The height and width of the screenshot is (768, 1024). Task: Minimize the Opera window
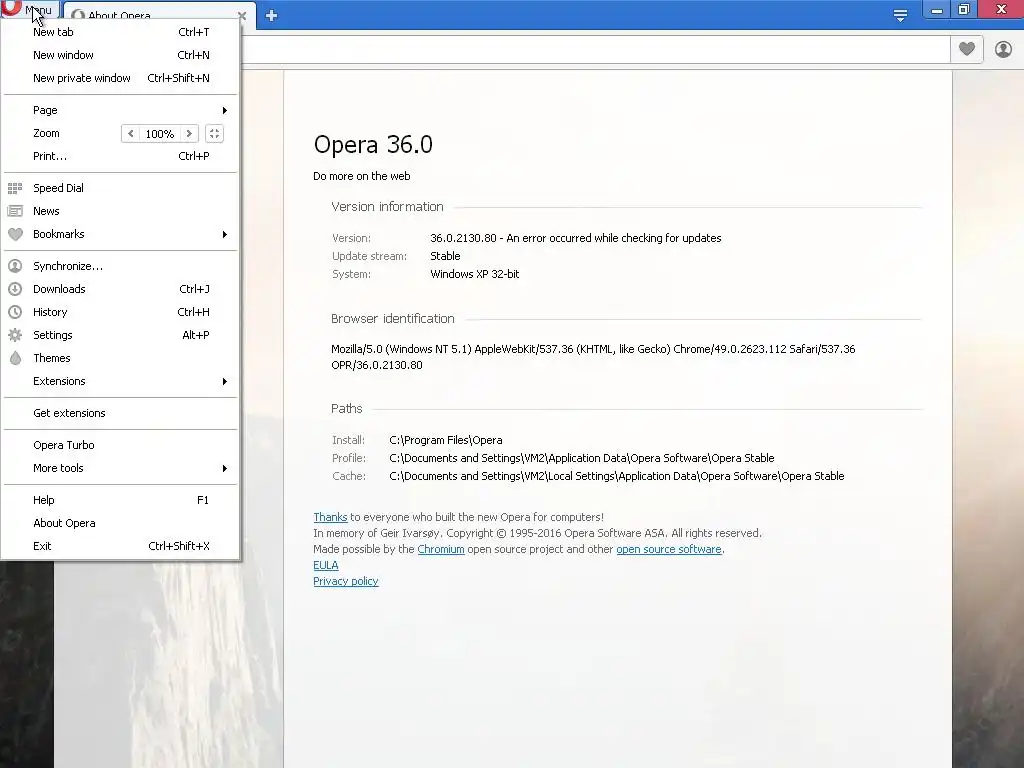936,9
